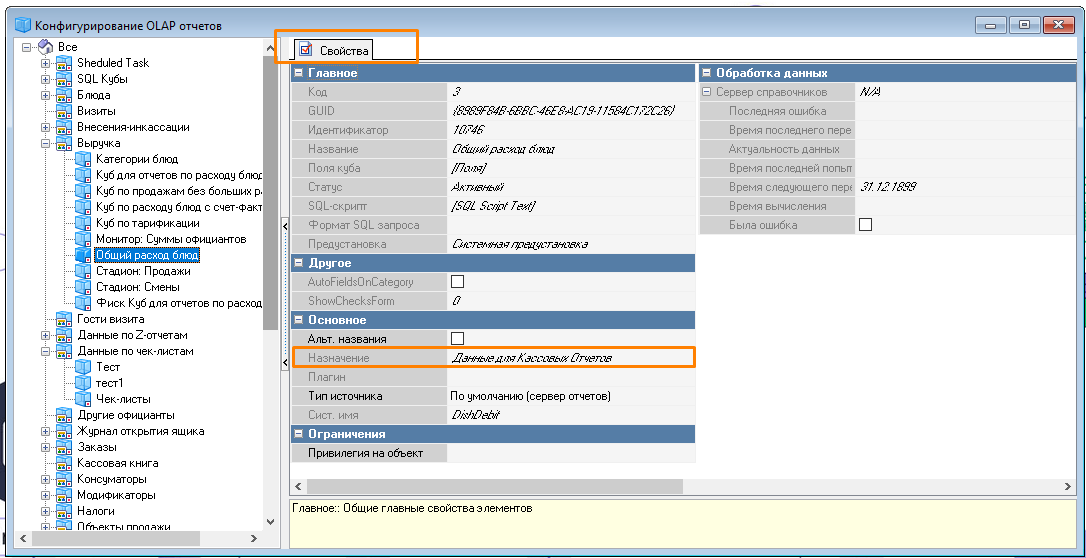Click the folder icon beside Кассовая книга
Screen dimensions: 1086x558
tap(64, 463)
